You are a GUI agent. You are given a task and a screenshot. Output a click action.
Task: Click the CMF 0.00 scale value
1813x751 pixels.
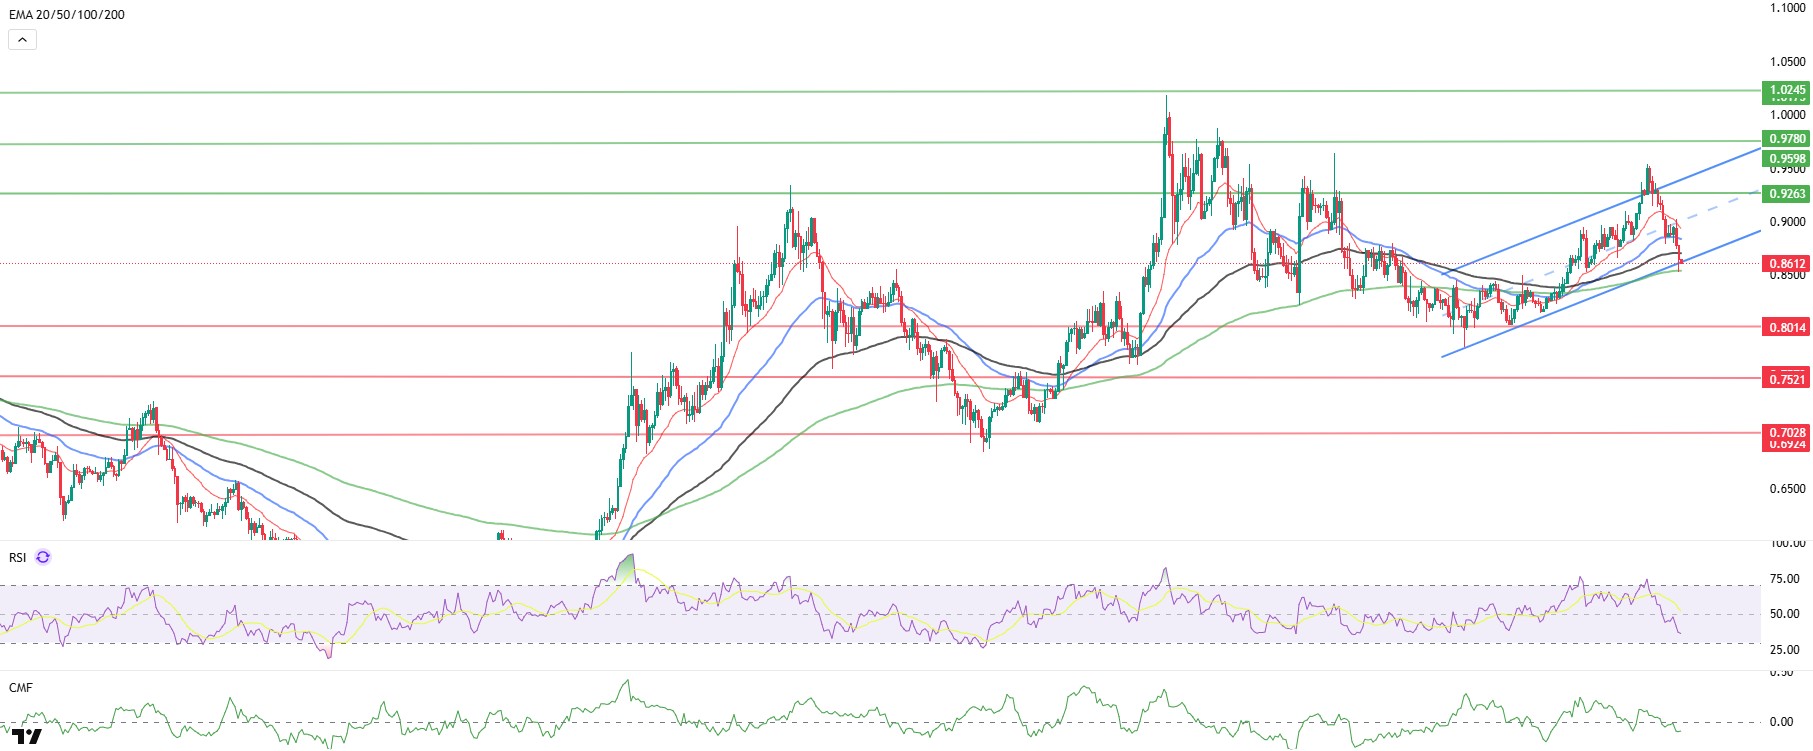coord(1781,722)
